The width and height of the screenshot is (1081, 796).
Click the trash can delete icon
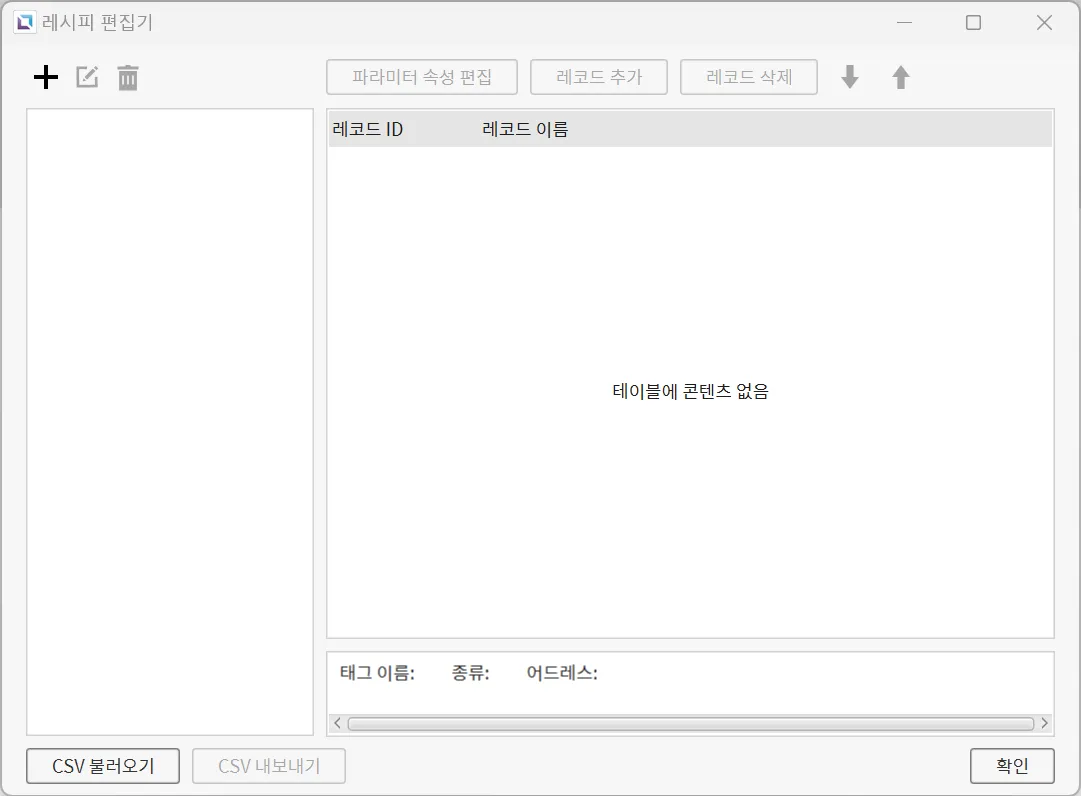[x=128, y=77]
